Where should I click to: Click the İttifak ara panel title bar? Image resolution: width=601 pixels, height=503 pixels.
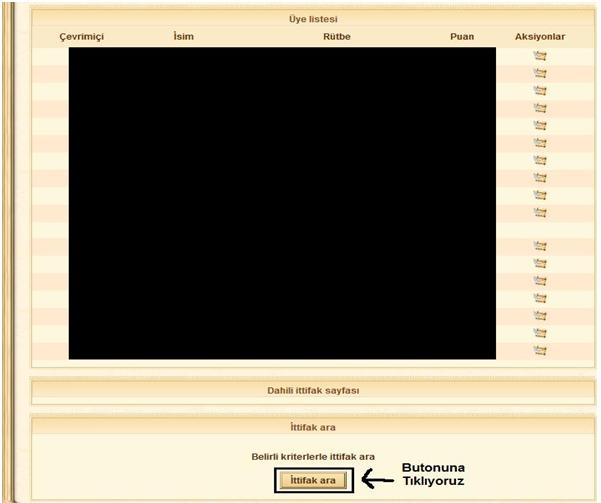tap(313, 427)
